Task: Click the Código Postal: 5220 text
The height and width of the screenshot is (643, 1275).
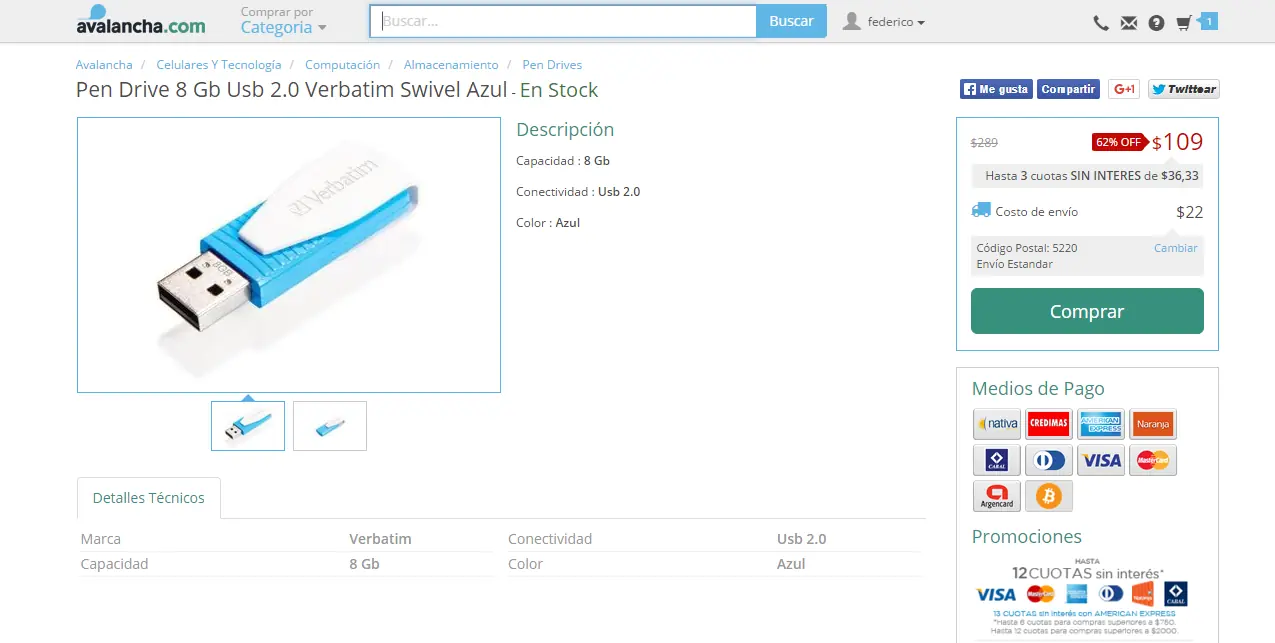Action: click(x=1027, y=248)
